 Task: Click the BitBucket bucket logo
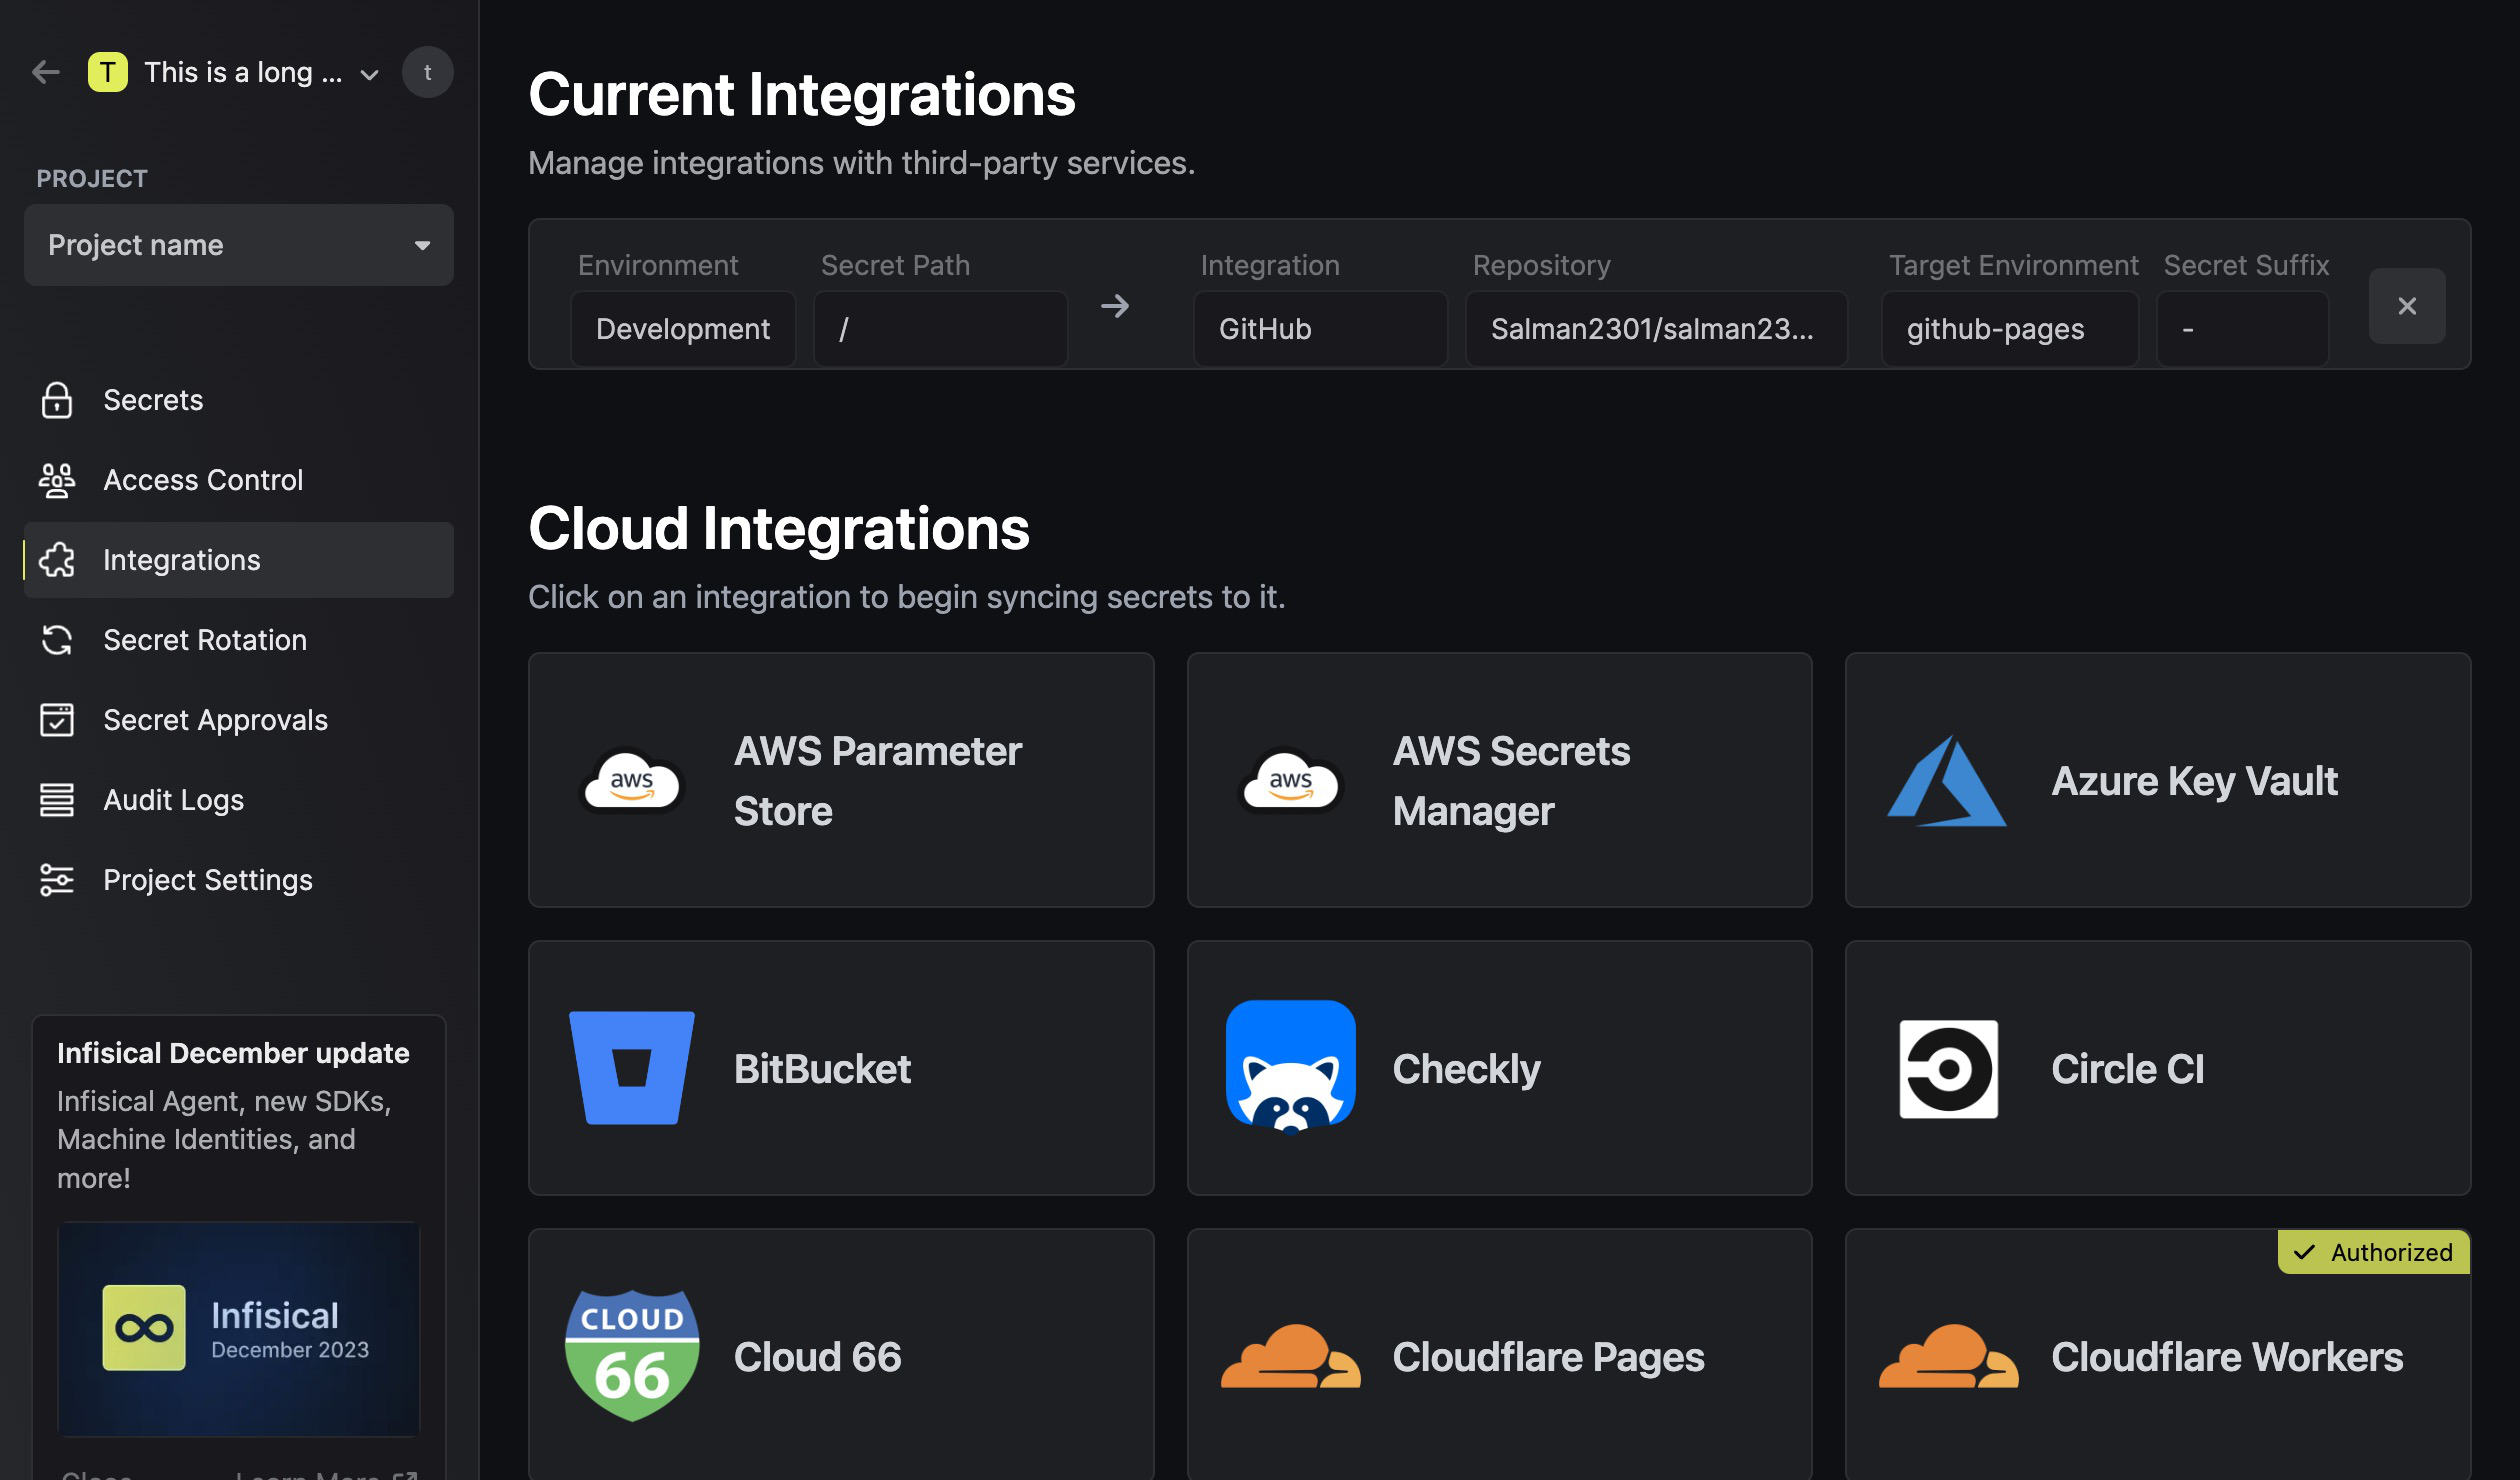click(632, 1068)
